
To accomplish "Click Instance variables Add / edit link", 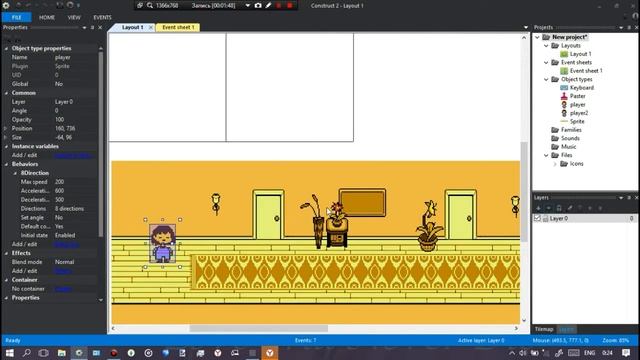I will coord(73,156).
